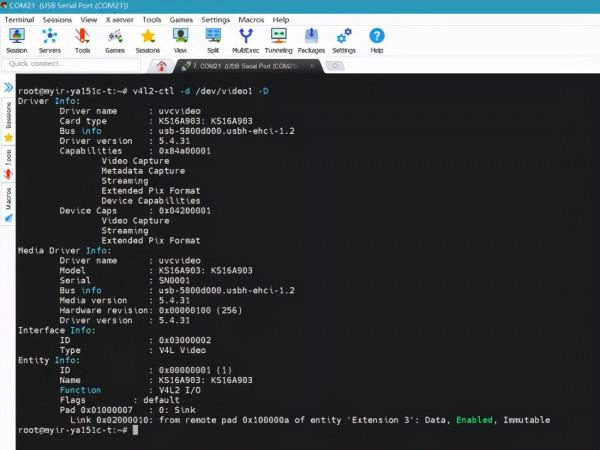Click the '0x84a00001' capabilities value
This screenshot has height=450, width=600.
click(184, 151)
